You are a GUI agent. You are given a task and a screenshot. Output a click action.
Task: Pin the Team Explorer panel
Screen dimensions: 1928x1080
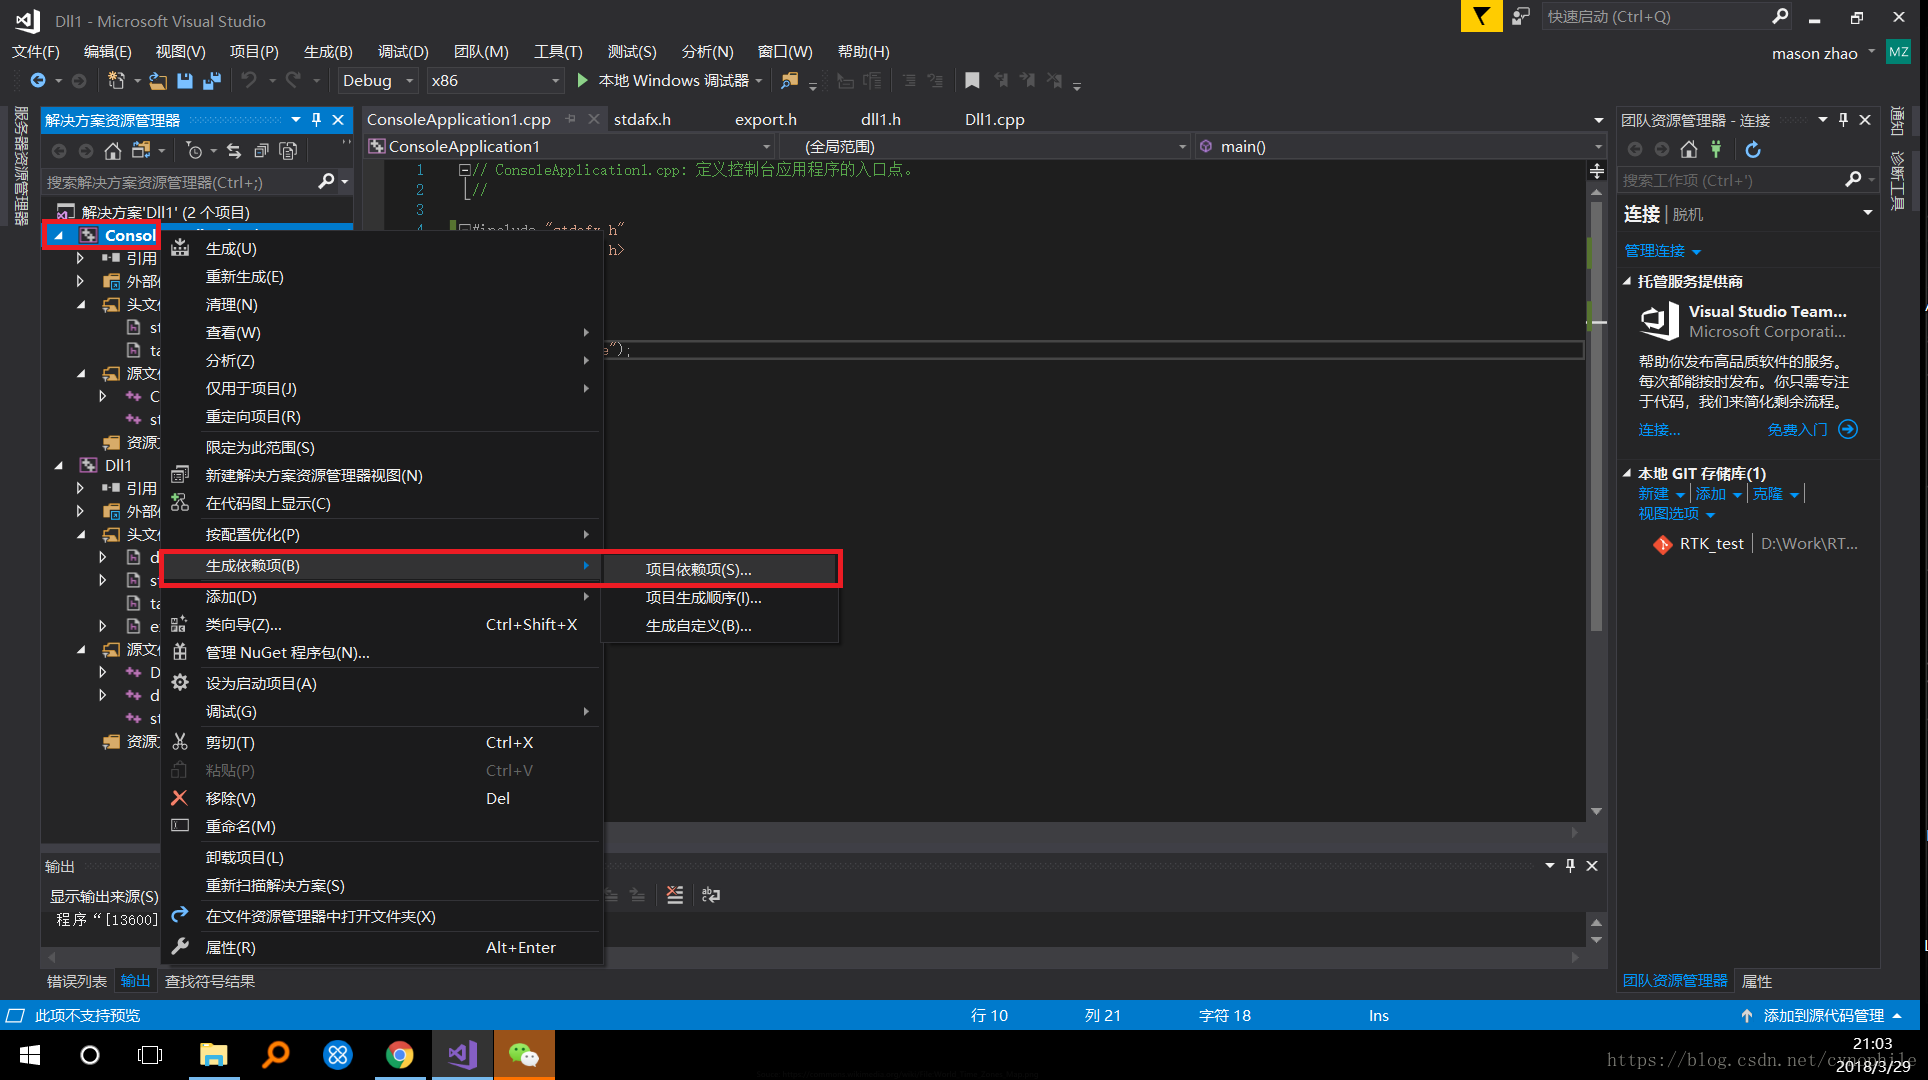(1843, 119)
